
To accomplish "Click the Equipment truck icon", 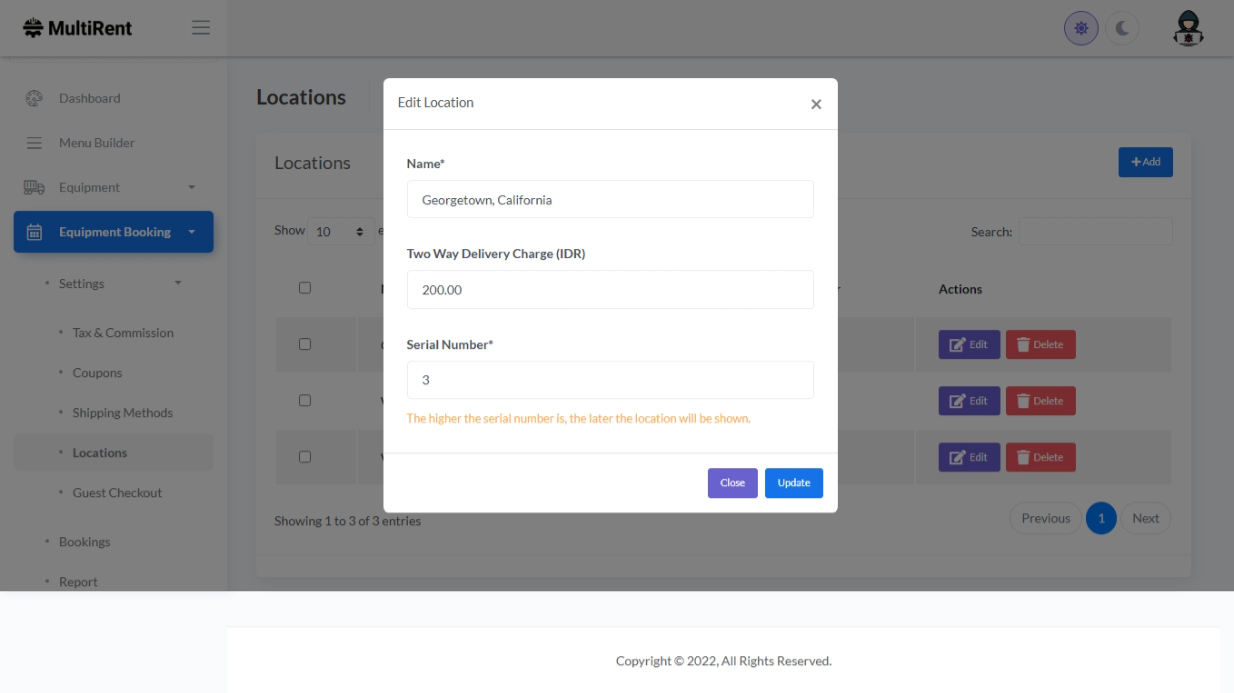I will tap(34, 187).
